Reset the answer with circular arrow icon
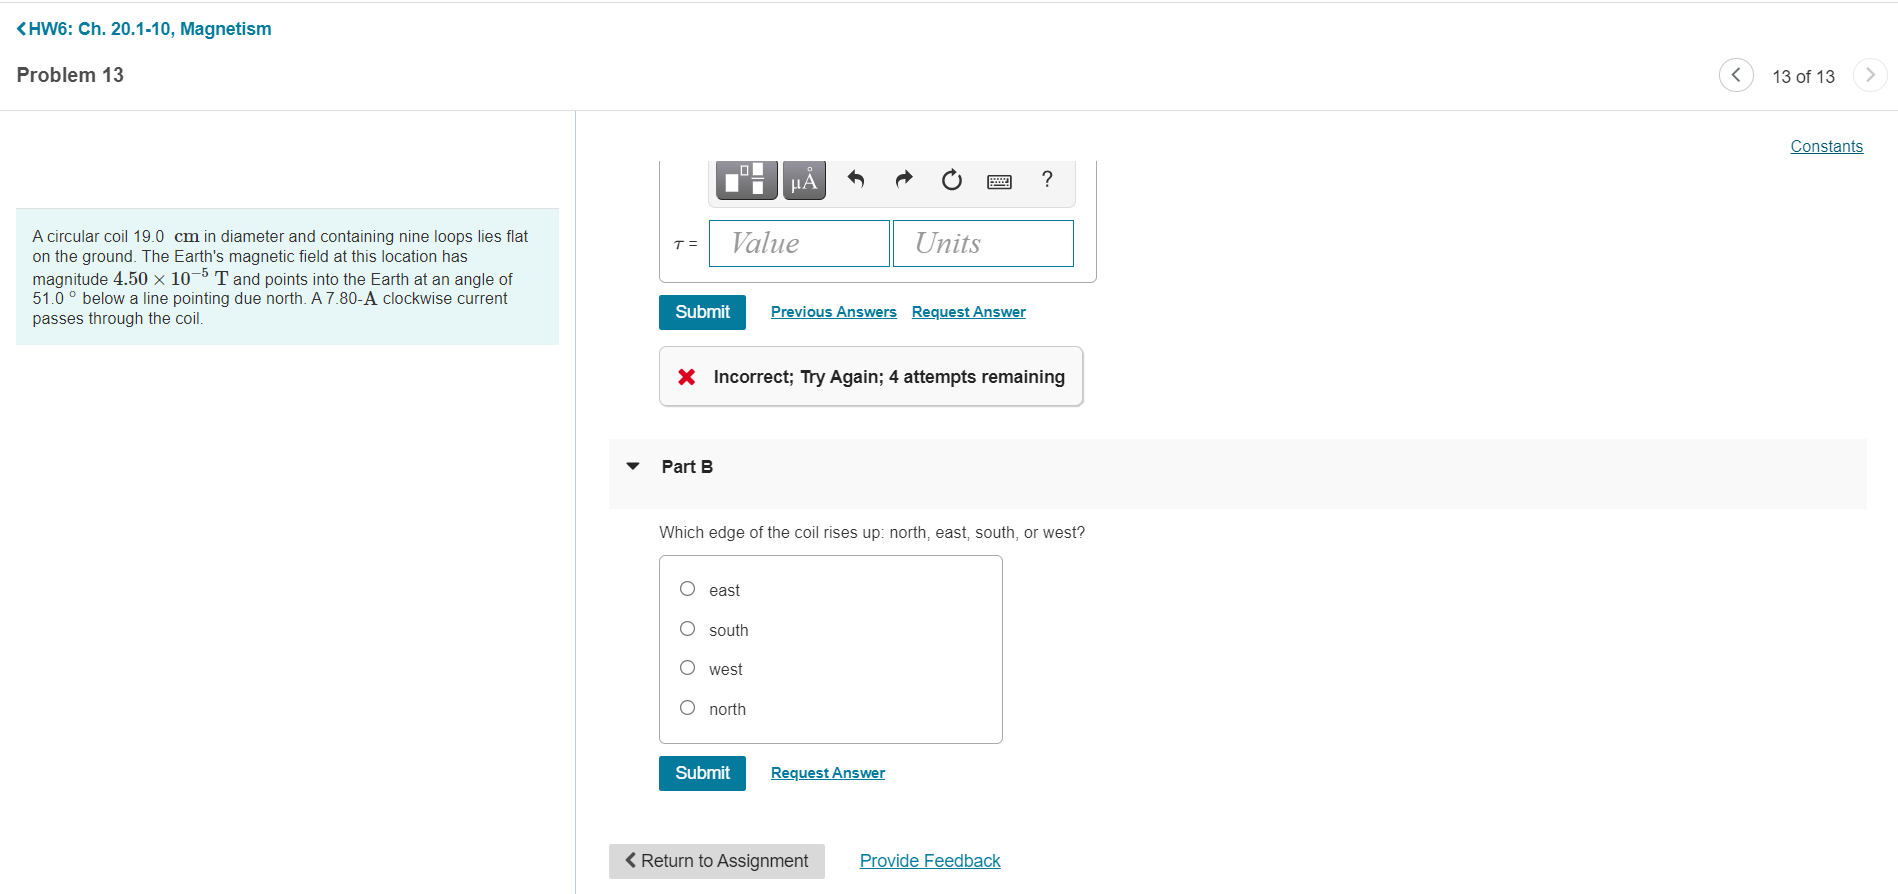The height and width of the screenshot is (894, 1898). click(x=952, y=180)
